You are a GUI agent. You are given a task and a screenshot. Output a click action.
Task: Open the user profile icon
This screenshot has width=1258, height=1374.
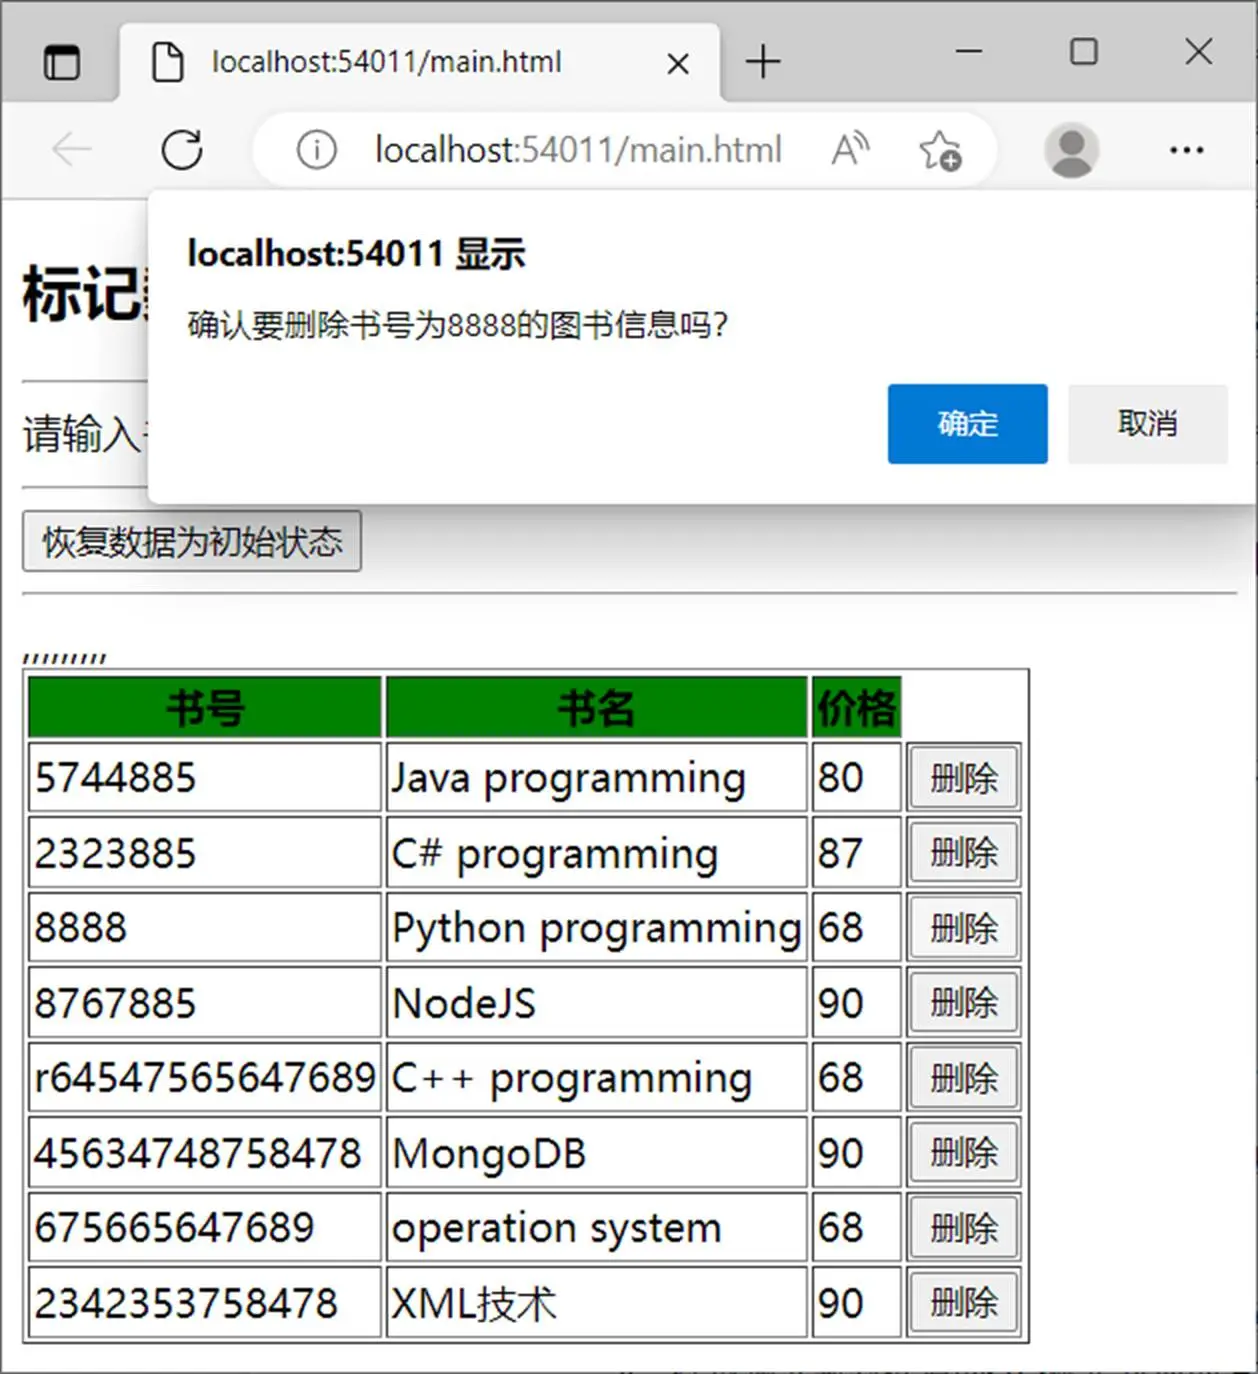click(x=1071, y=150)
